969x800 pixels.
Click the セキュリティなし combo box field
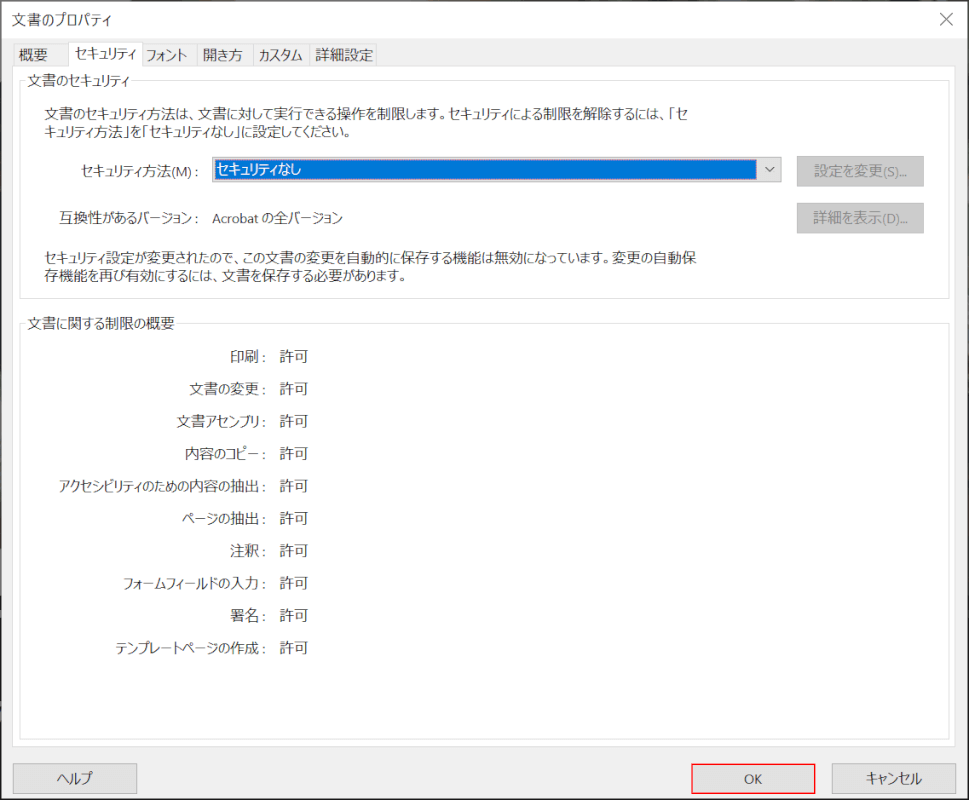tap(485, 170)
